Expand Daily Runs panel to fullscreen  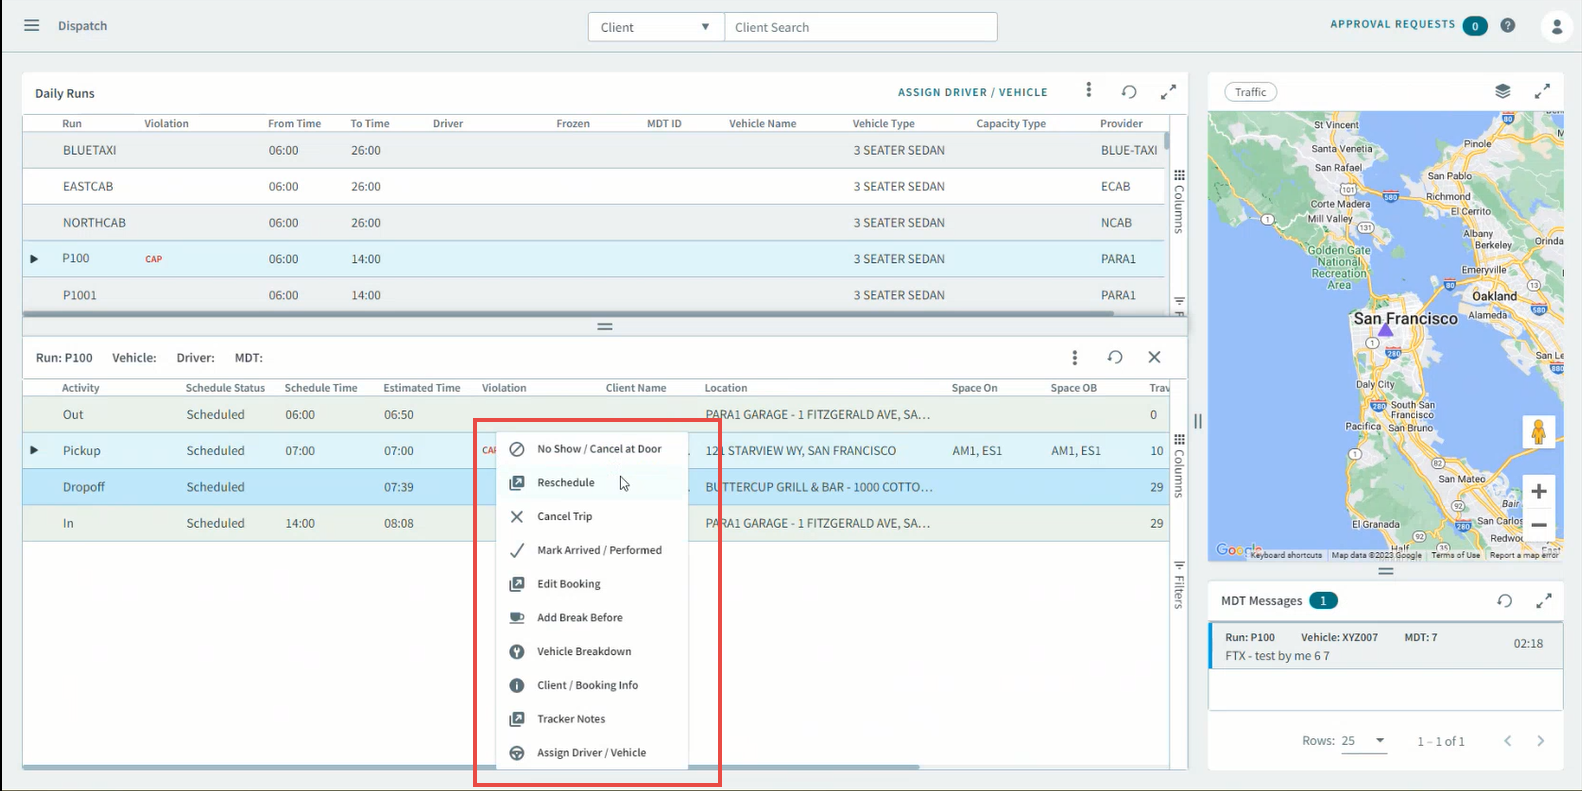(x=1168, y=92)
